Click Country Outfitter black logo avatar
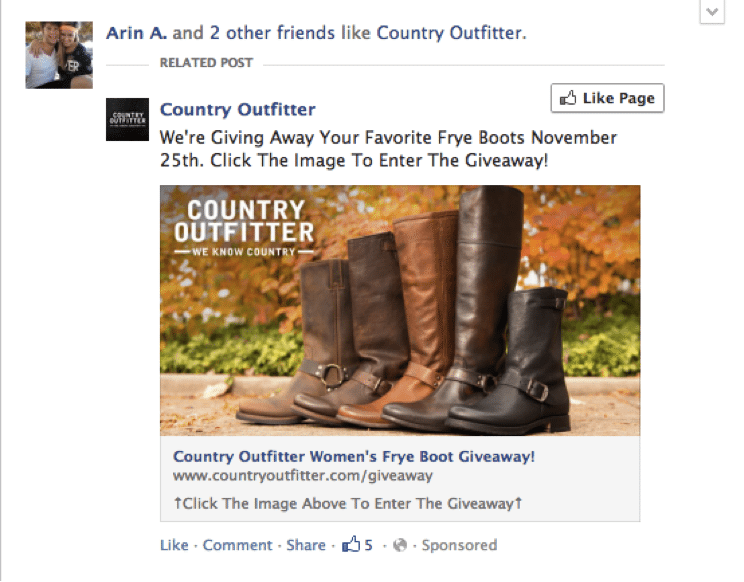Image resolution: width=744 pixels, height=582 pixels. (127, 120)
